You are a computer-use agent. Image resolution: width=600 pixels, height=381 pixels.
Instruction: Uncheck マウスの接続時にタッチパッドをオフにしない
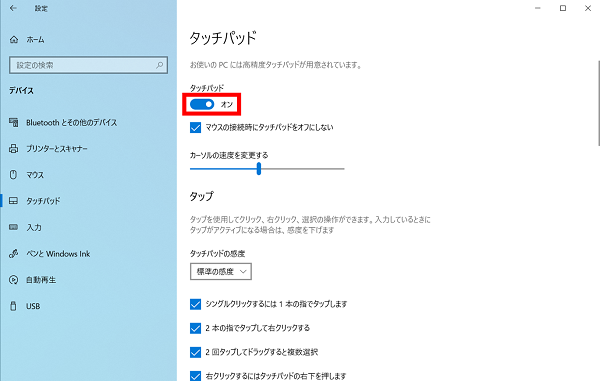[x=196, y=127]
